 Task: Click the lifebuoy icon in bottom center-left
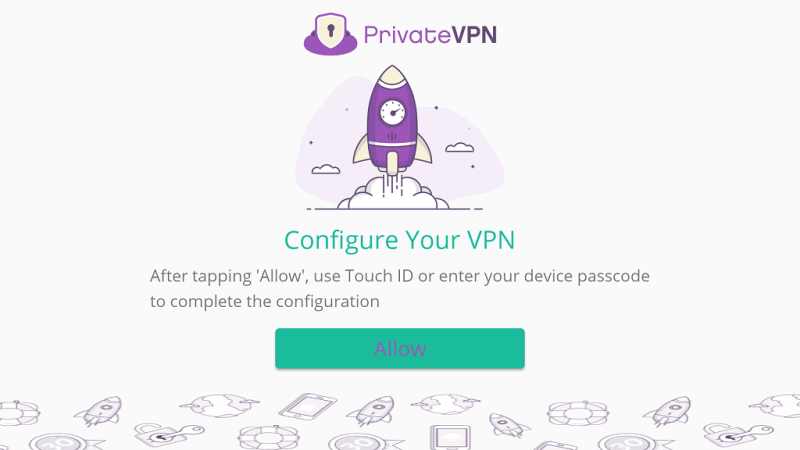(269, 437)
